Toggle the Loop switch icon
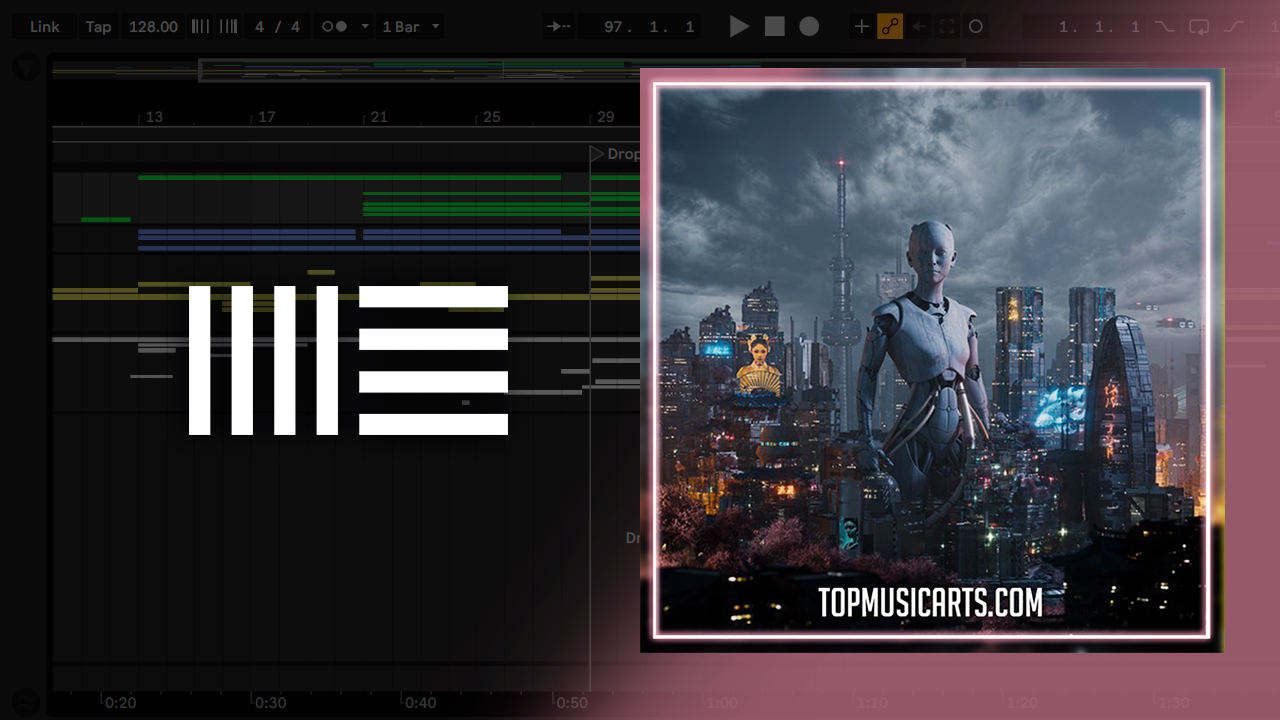The height and width of the screenshot is (720, 1280). 1198,27
